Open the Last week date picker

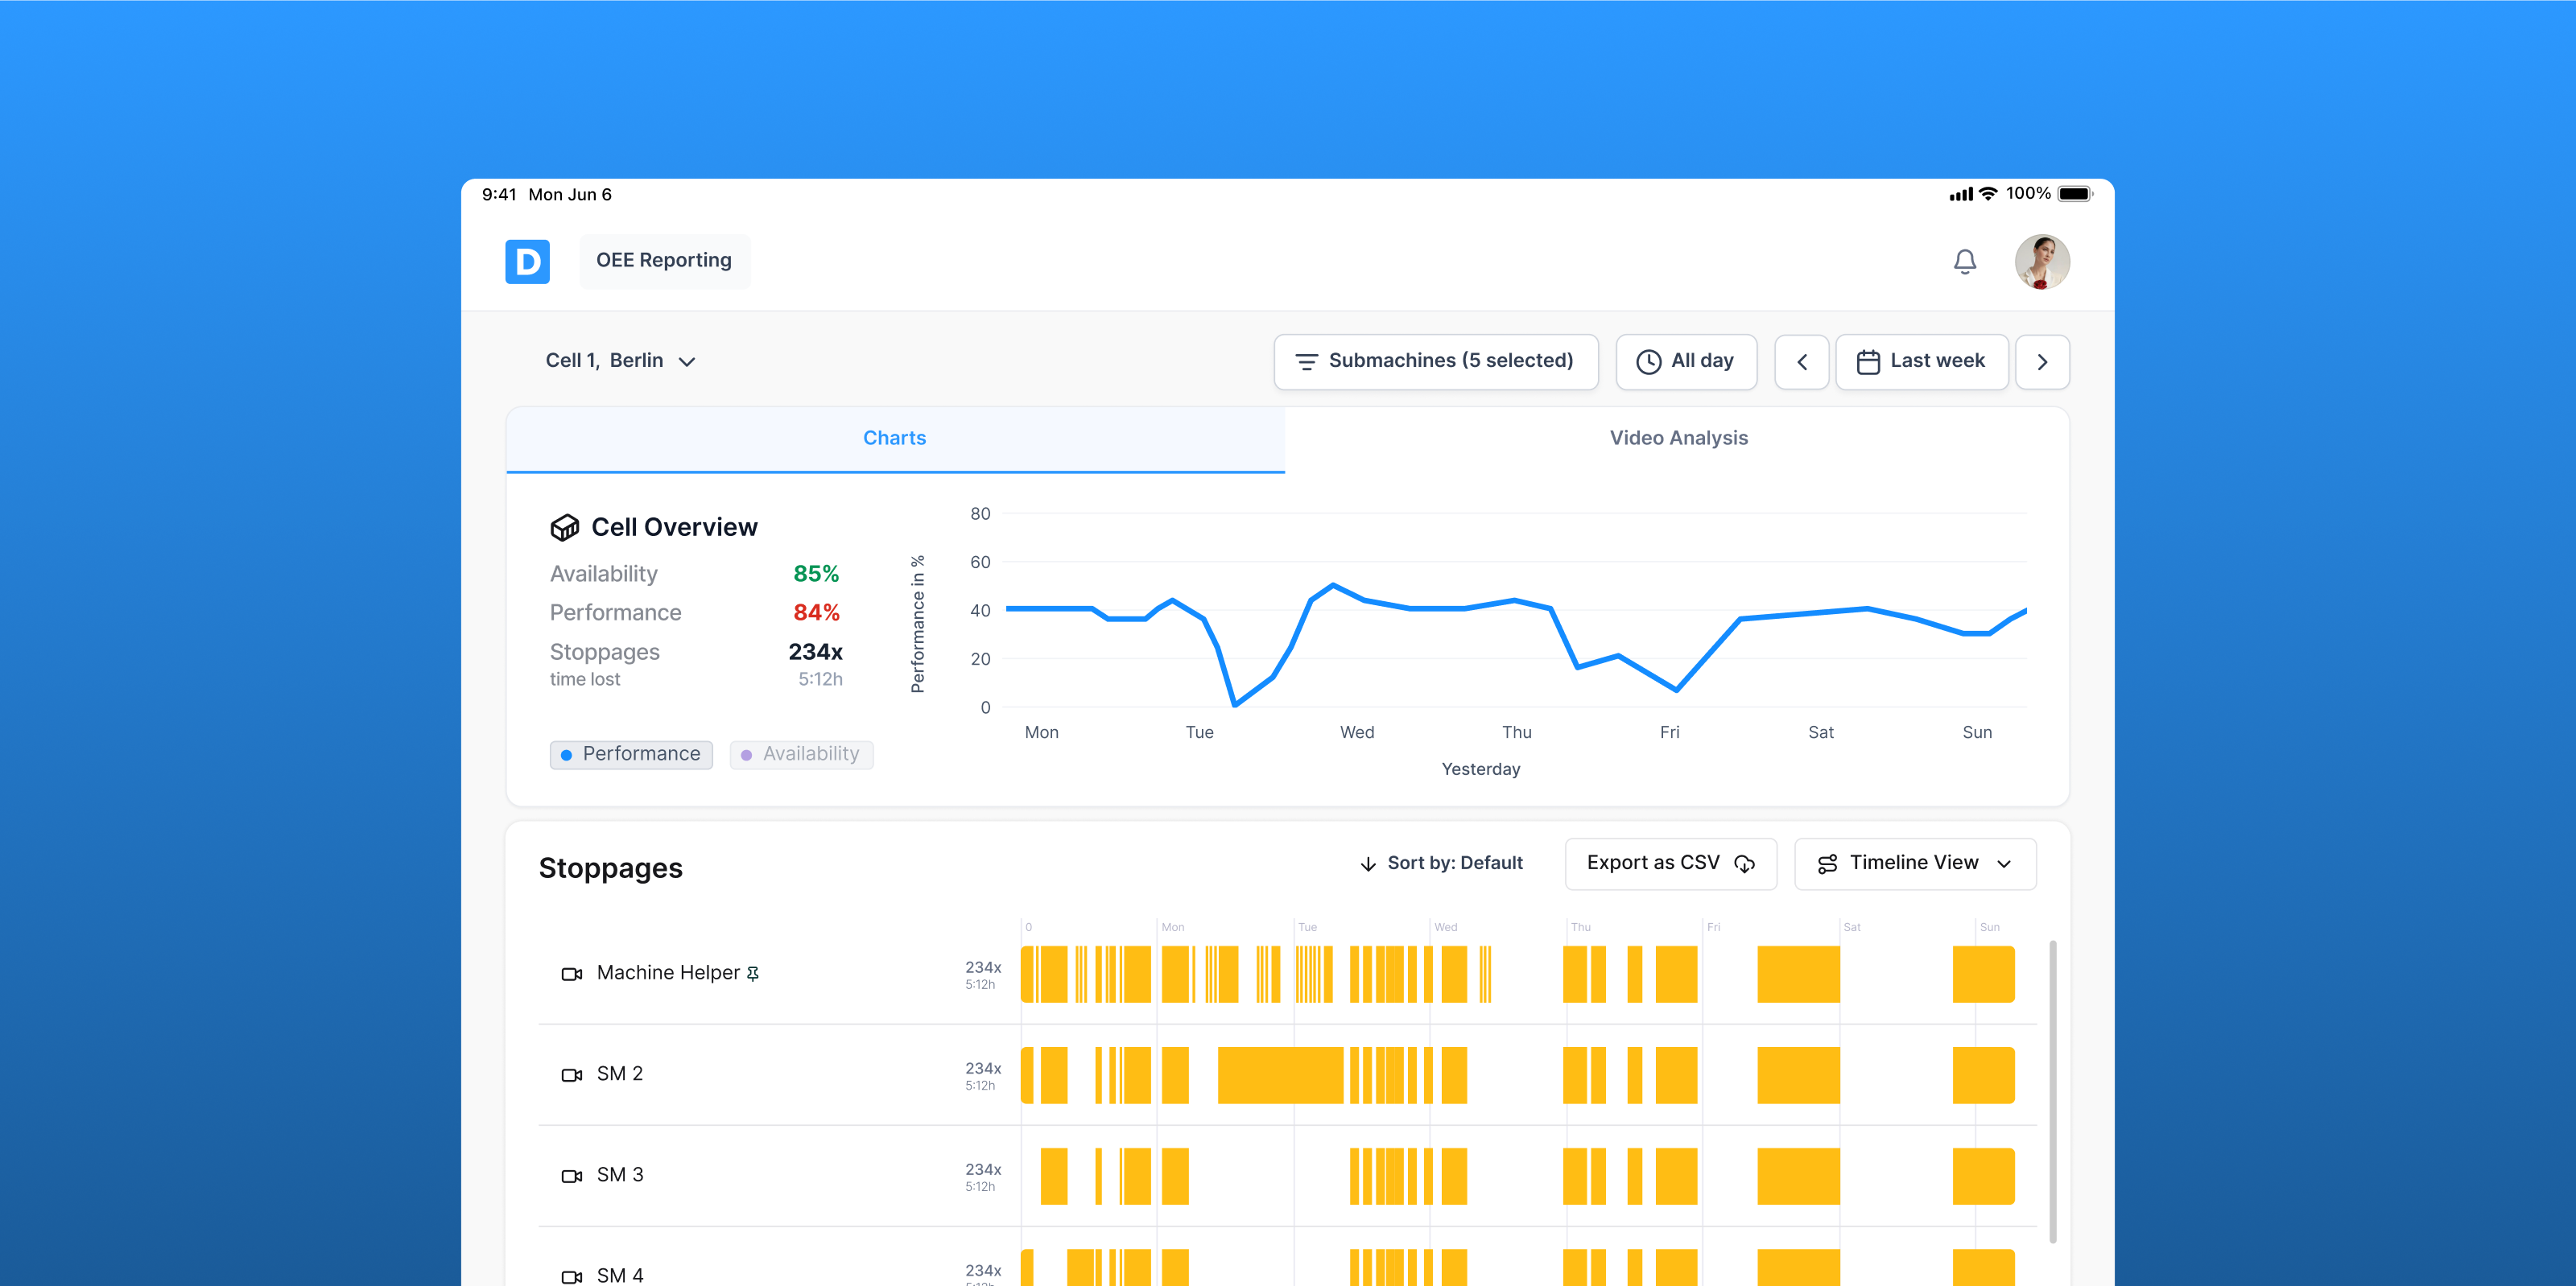1921,361
